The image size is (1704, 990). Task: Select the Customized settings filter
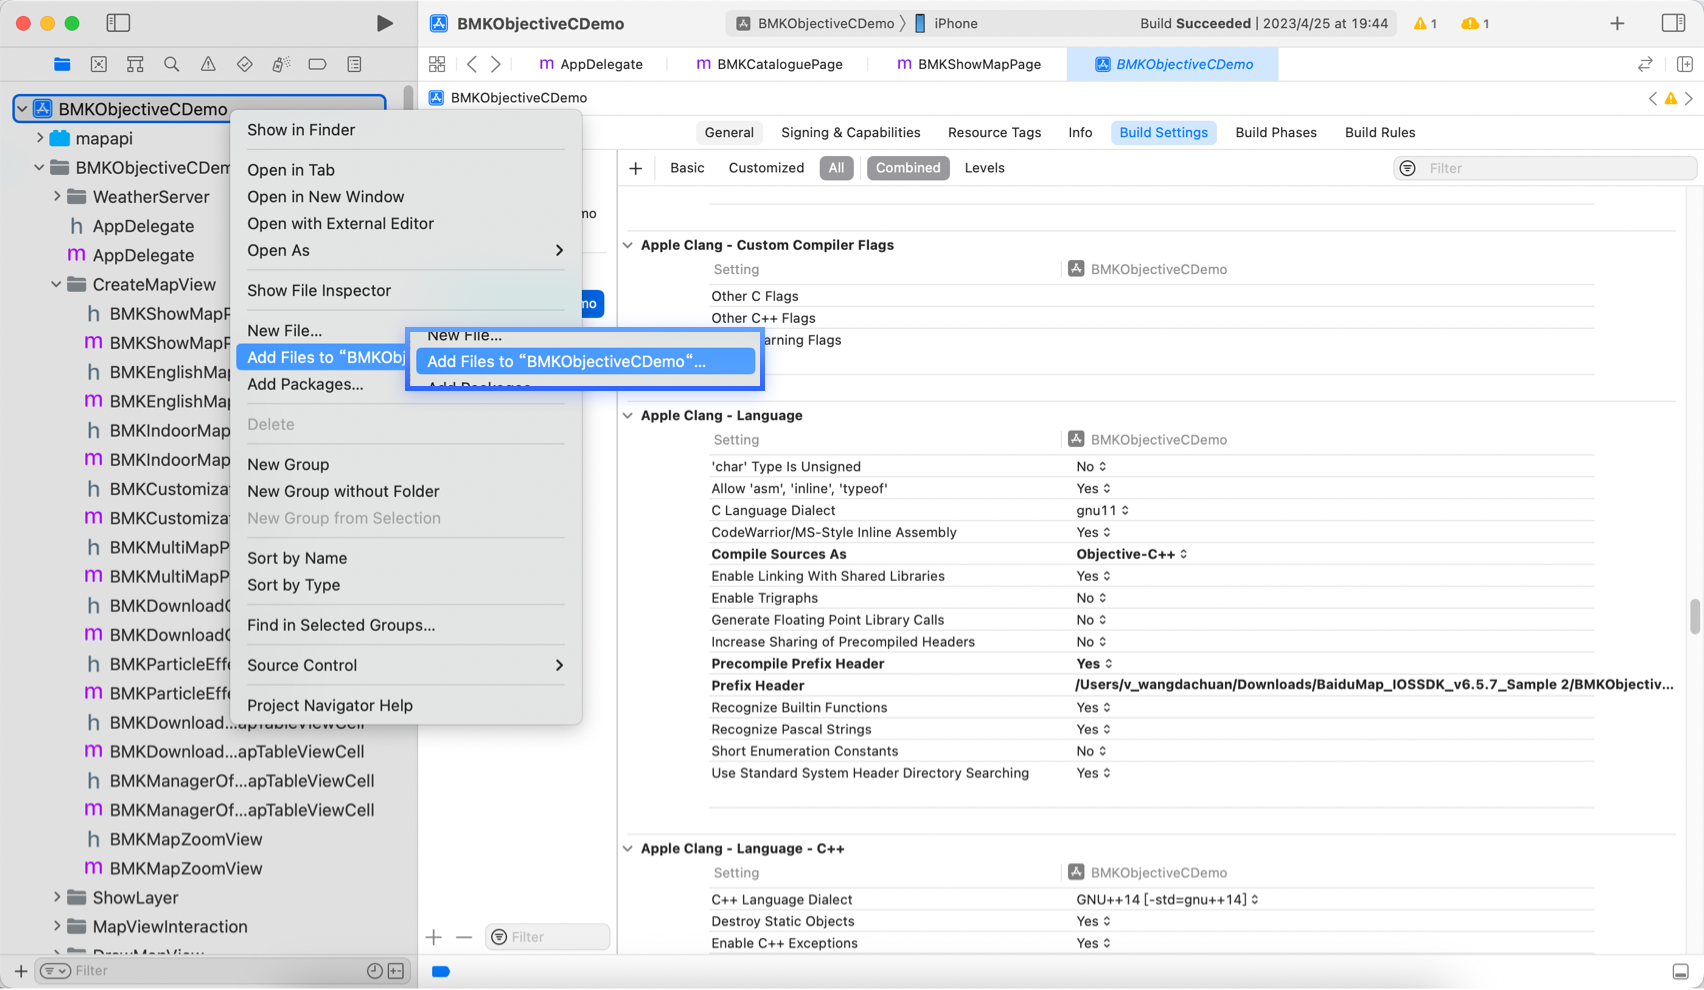click(x=766, y=168)
